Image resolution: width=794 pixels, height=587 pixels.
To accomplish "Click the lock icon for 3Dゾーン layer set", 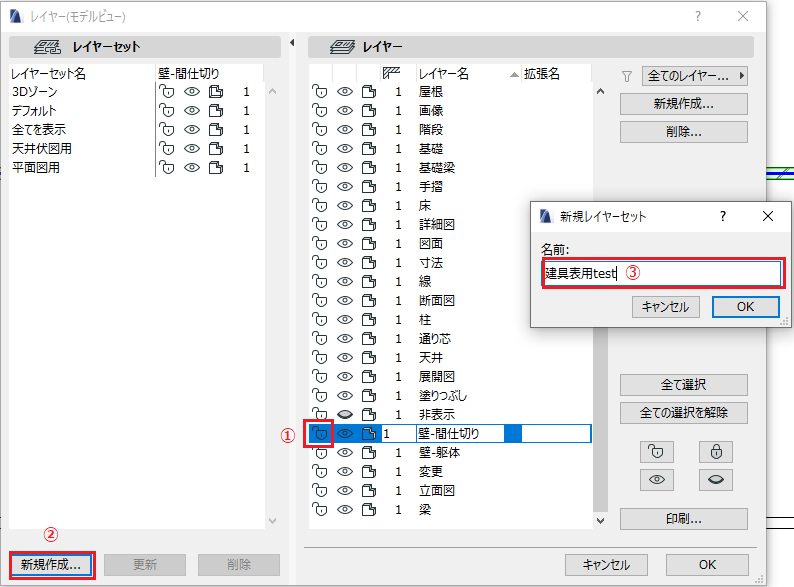I will coord(167,92).
